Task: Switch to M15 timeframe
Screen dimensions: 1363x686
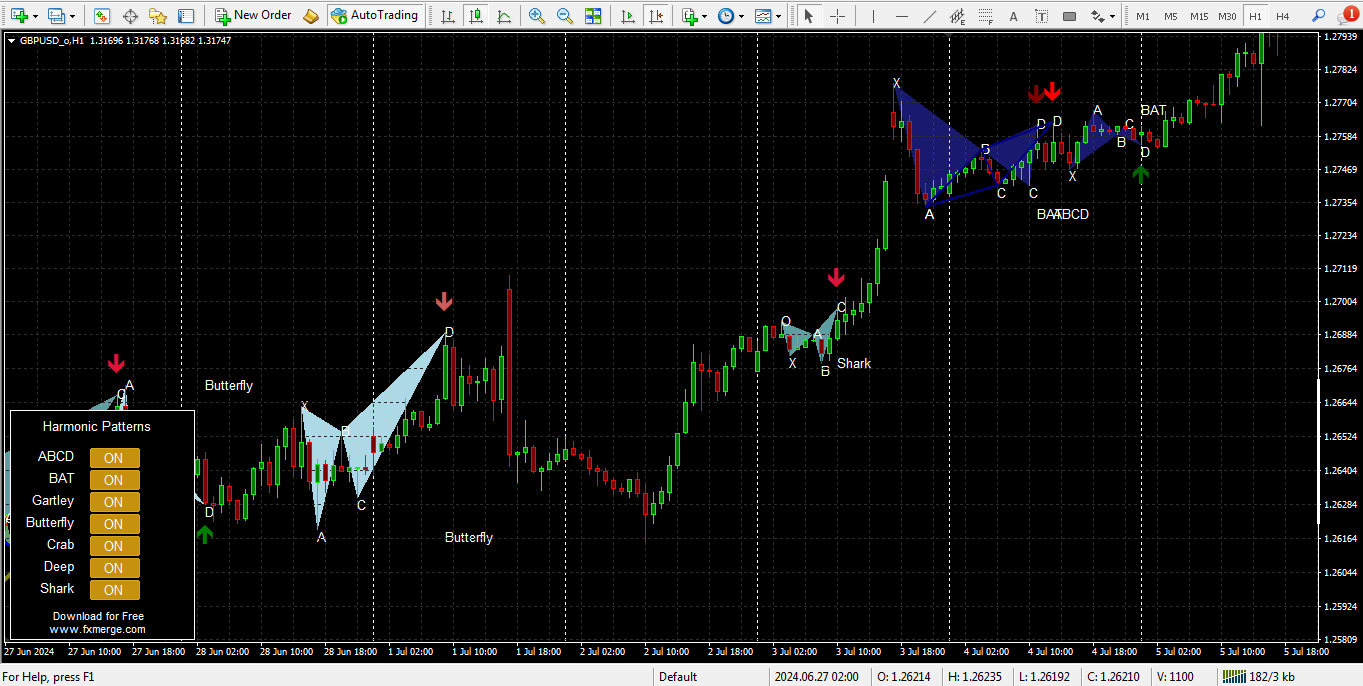Action: point(1199,16)
